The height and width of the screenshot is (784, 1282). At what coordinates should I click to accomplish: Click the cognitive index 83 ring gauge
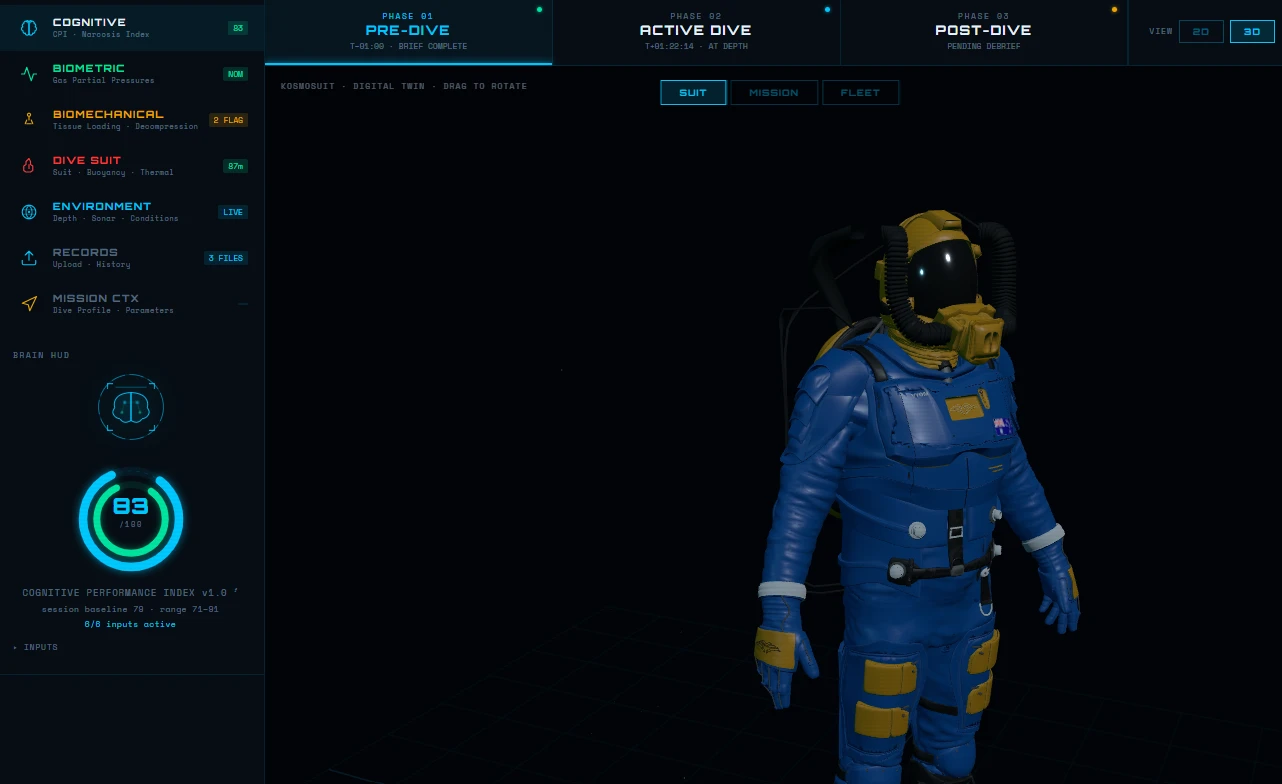(x=131, y=520)
